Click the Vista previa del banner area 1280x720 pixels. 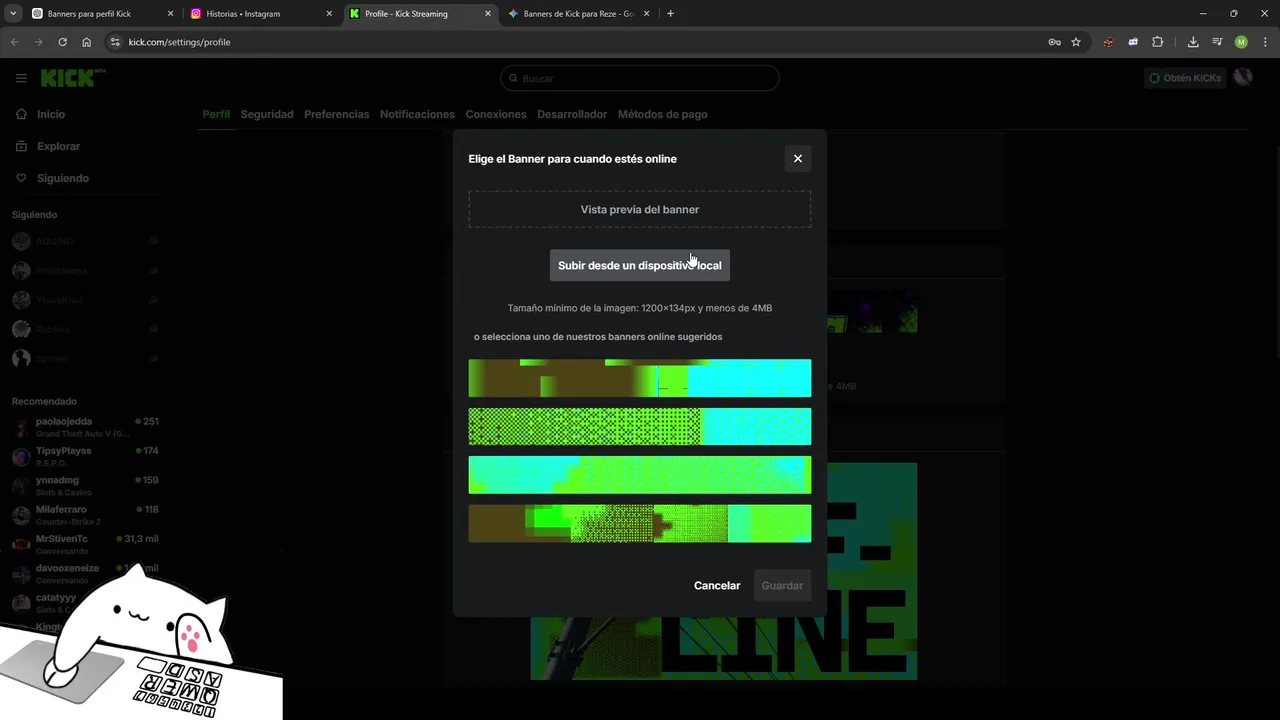tap(640, 209)
